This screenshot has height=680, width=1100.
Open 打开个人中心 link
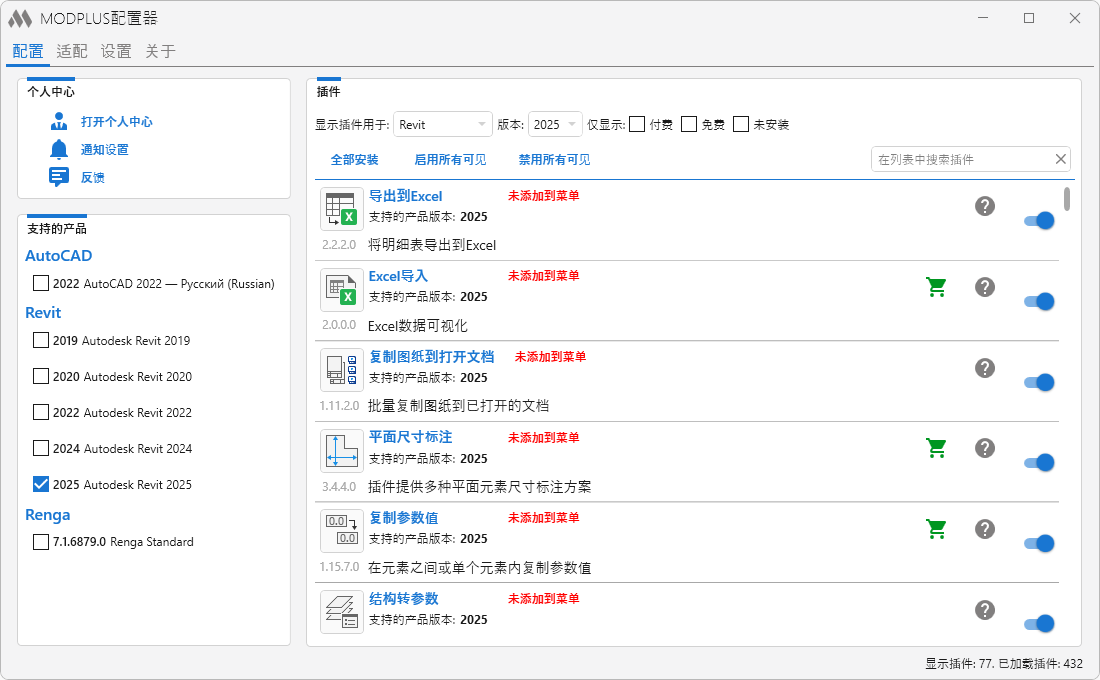coord(116,121)
